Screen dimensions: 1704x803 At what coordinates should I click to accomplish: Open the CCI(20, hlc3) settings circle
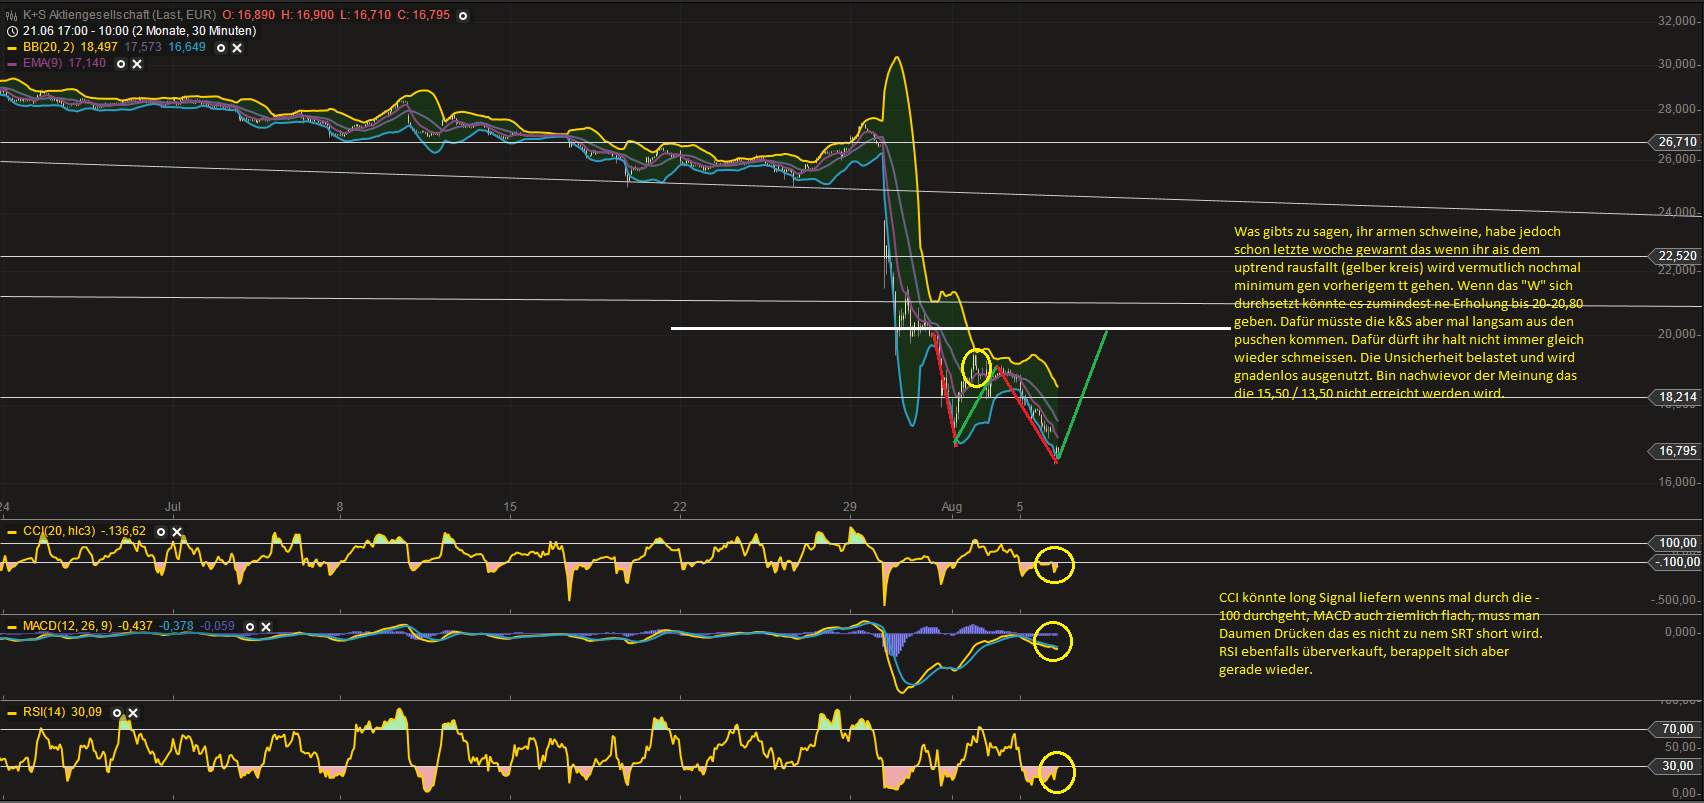pyautogui.click(x=161, y=532)
